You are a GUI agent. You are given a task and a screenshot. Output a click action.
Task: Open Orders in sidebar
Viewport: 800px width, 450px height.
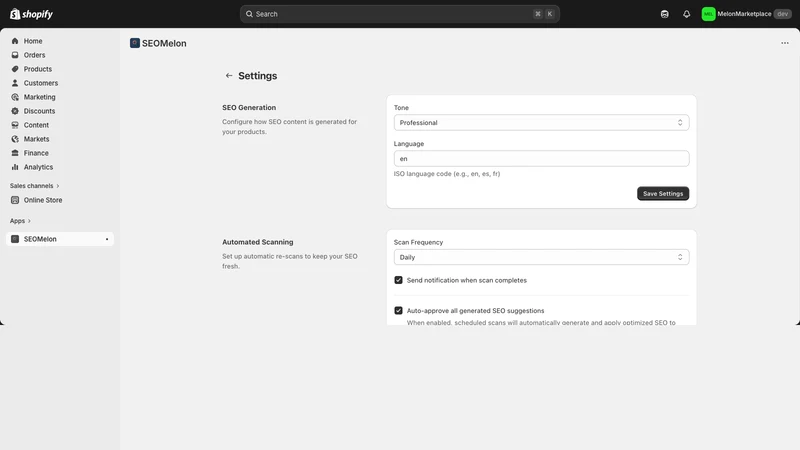point(34,55)
